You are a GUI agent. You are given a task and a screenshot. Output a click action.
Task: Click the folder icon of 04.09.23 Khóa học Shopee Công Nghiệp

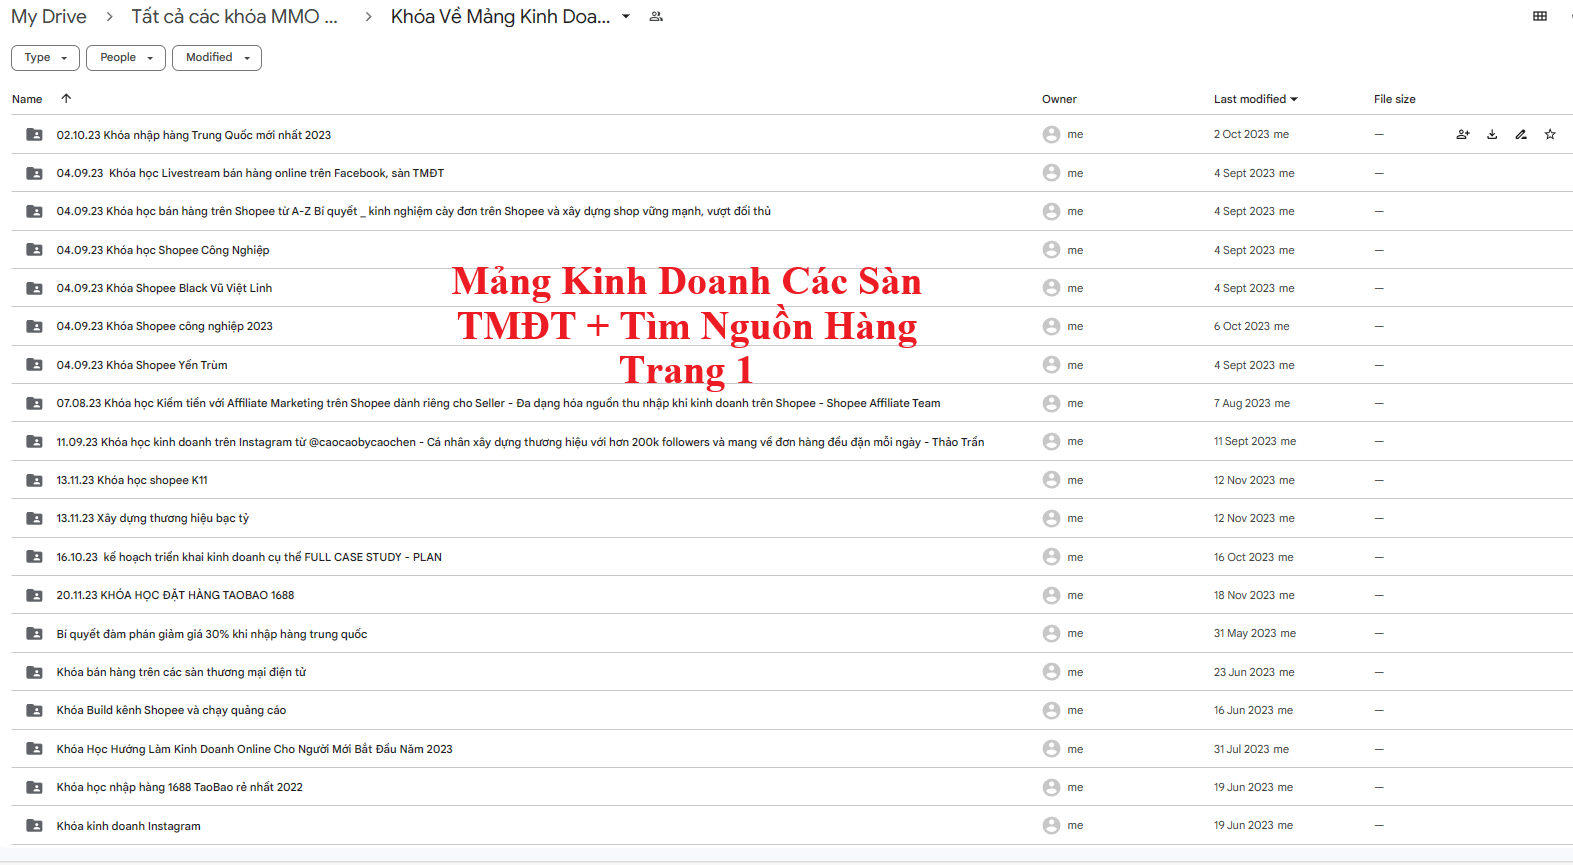34,250
